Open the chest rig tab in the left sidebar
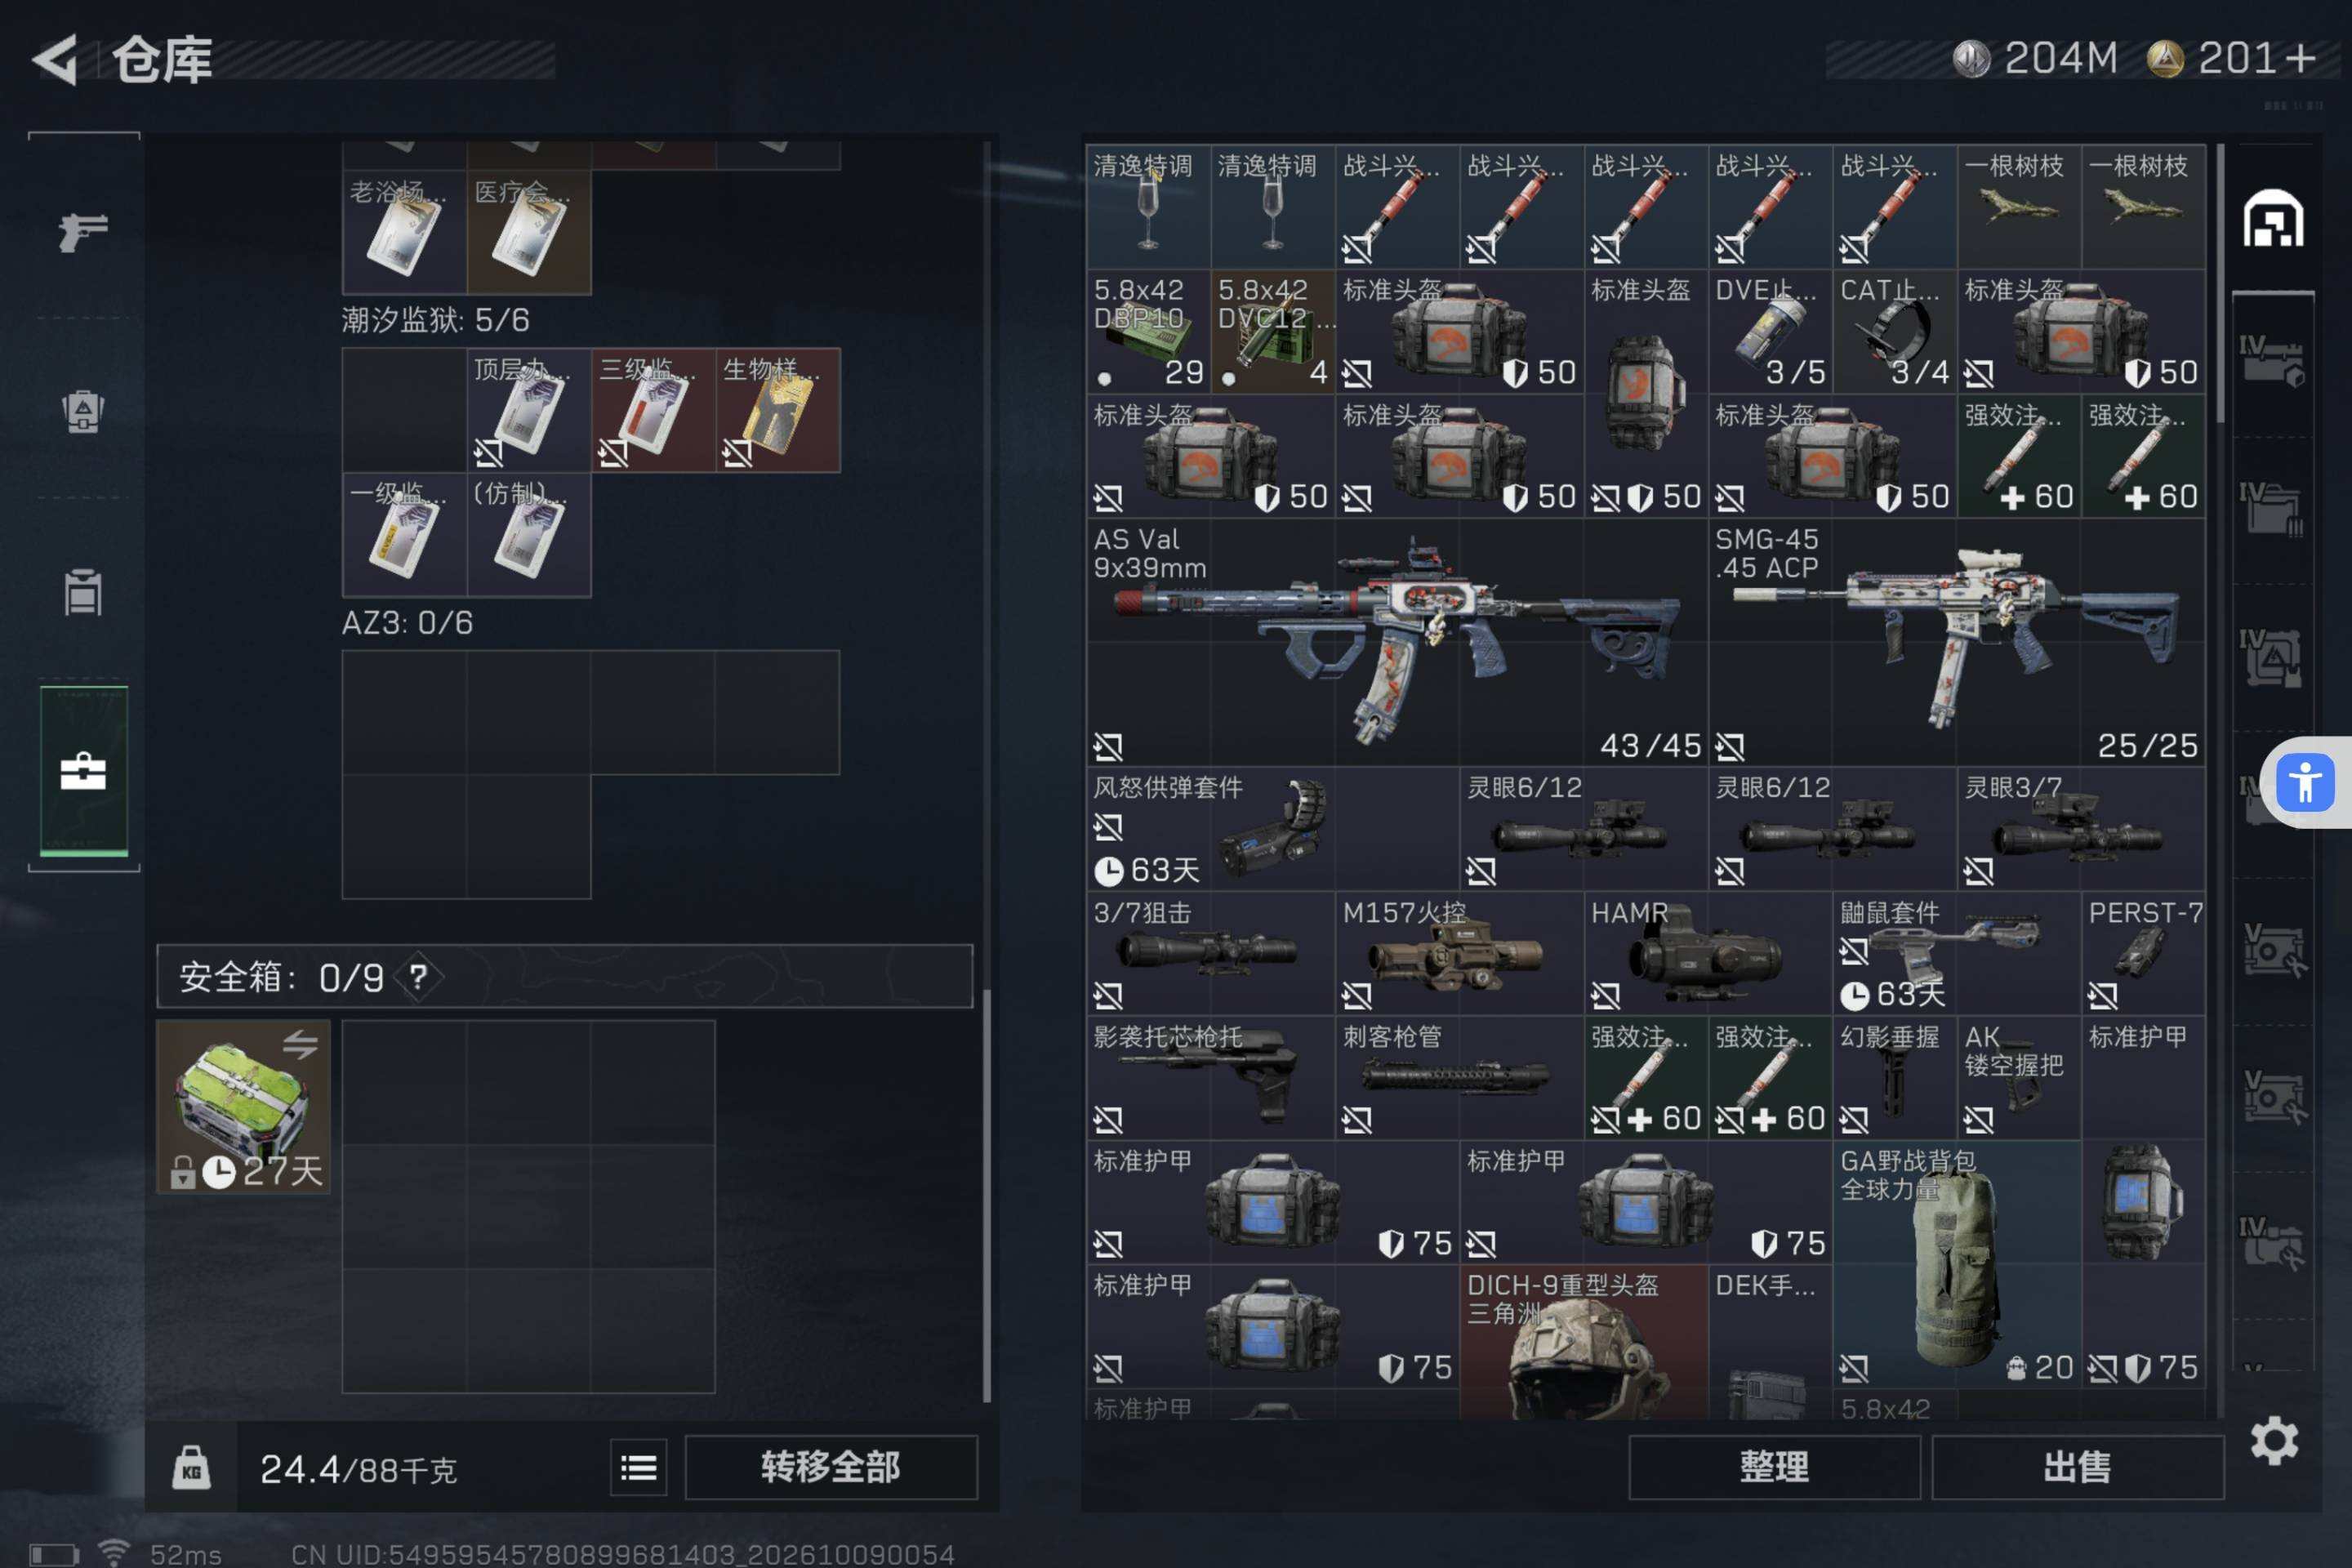This screenshot has height=1568, width=2352. (83, 410)
